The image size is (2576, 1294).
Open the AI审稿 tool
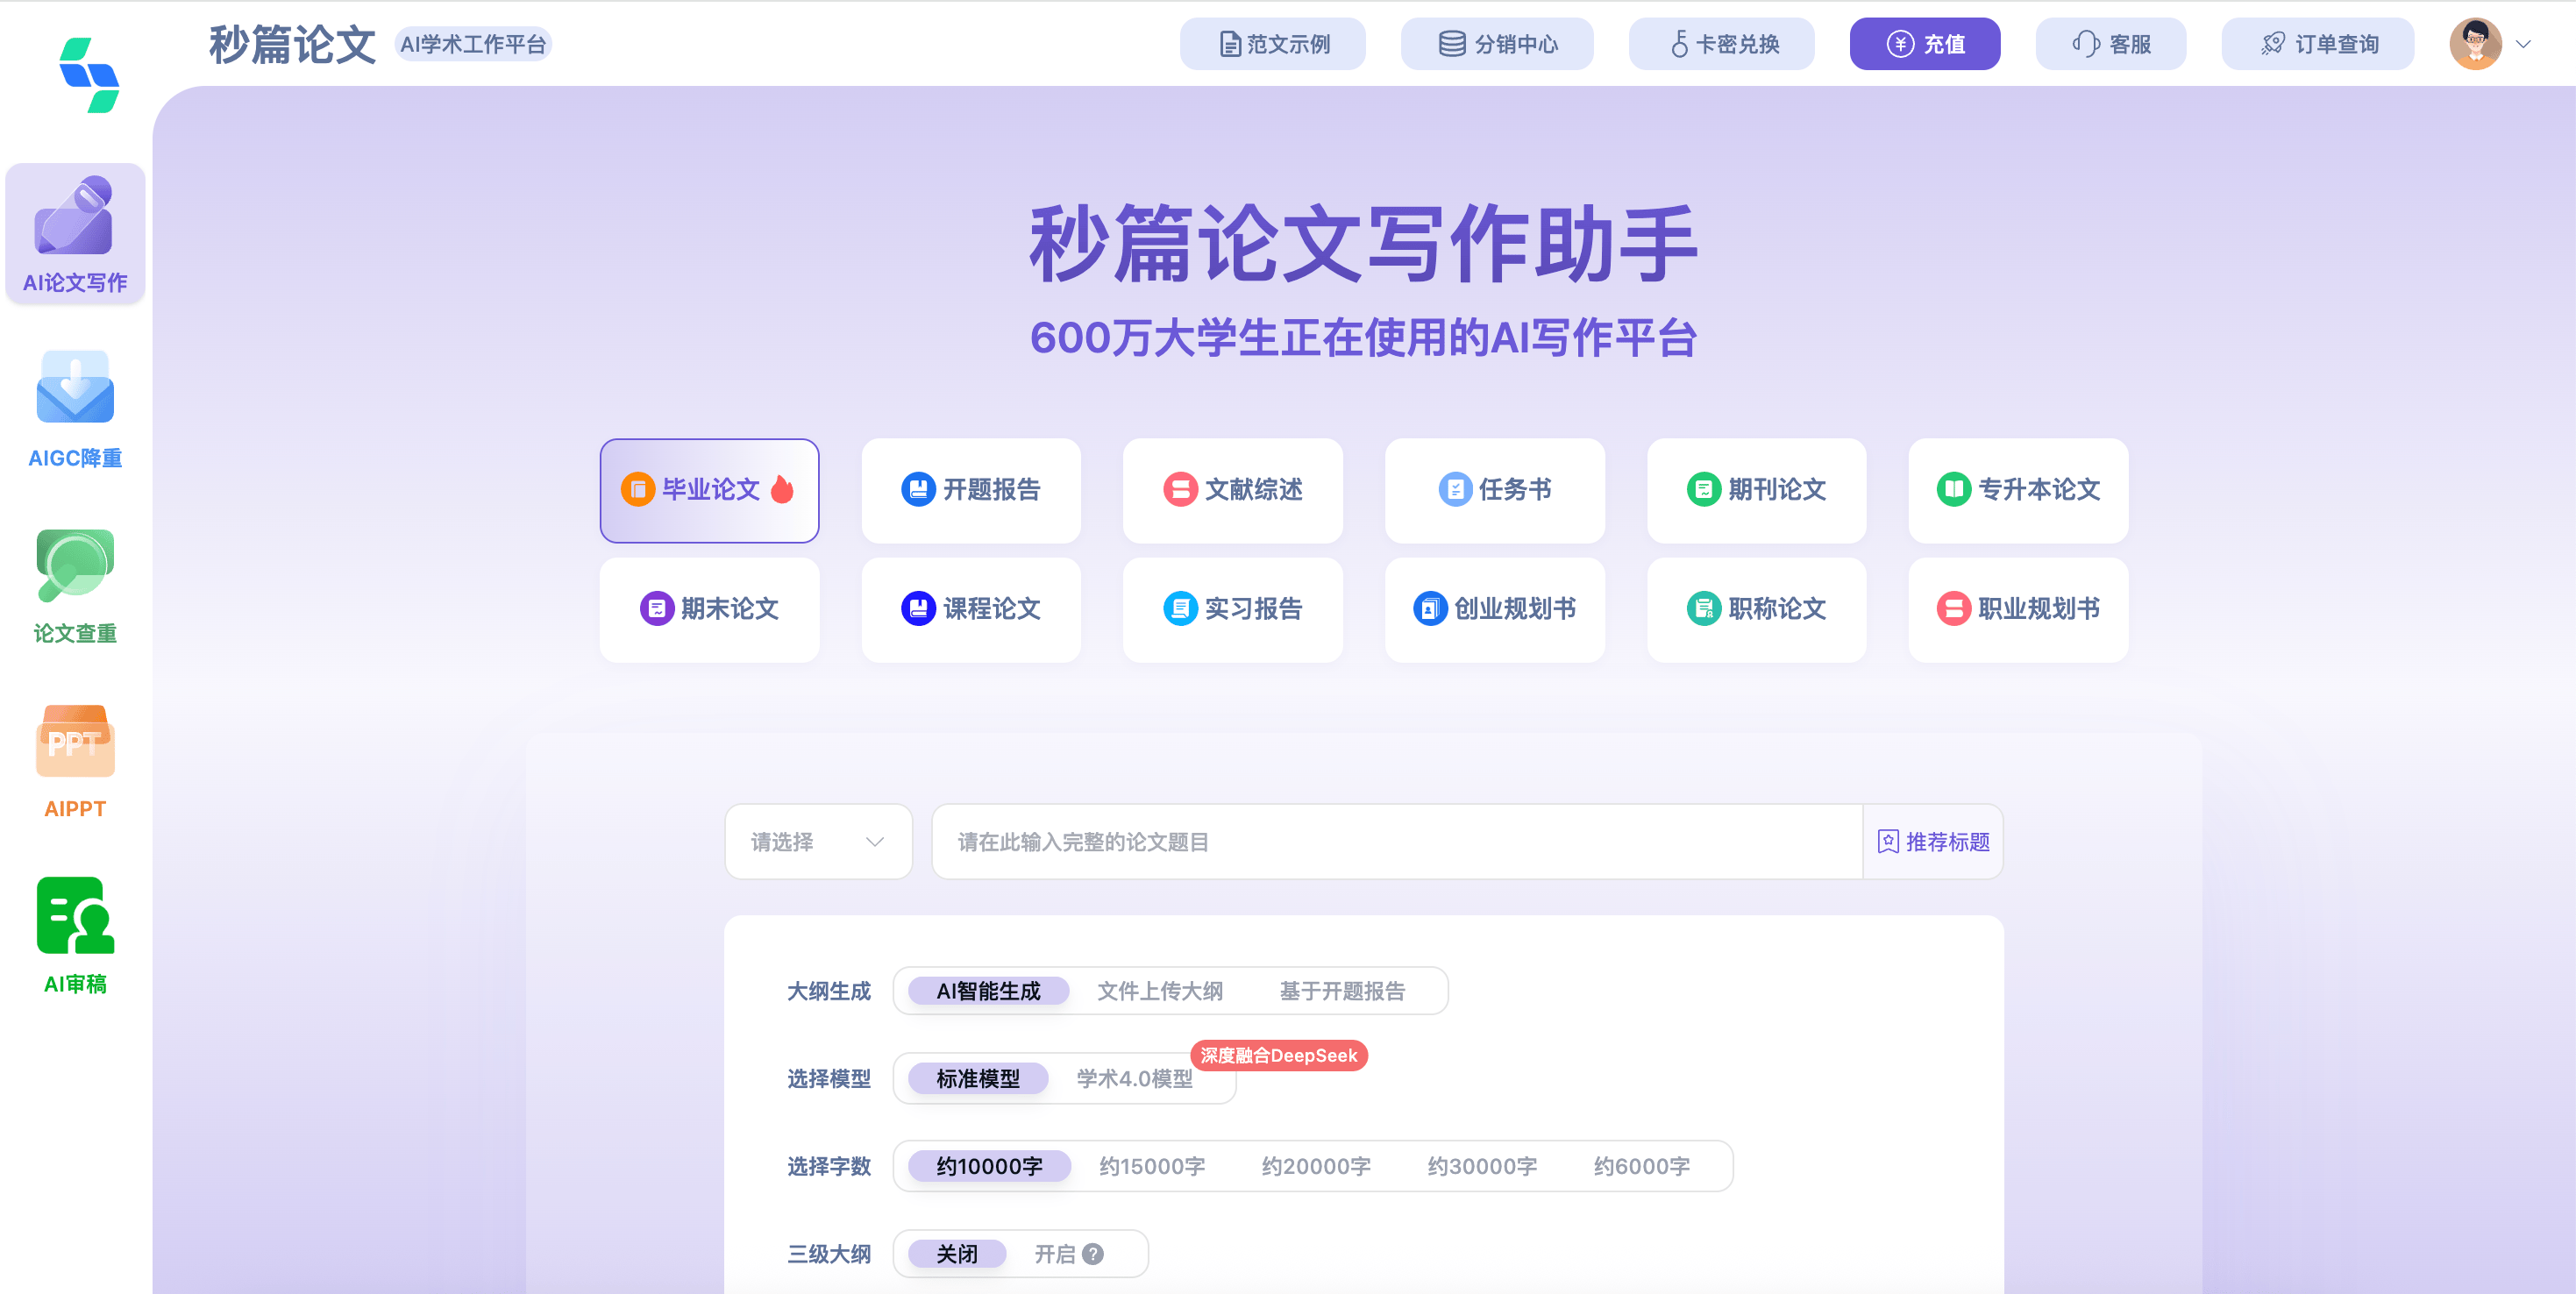coord(75,930)
